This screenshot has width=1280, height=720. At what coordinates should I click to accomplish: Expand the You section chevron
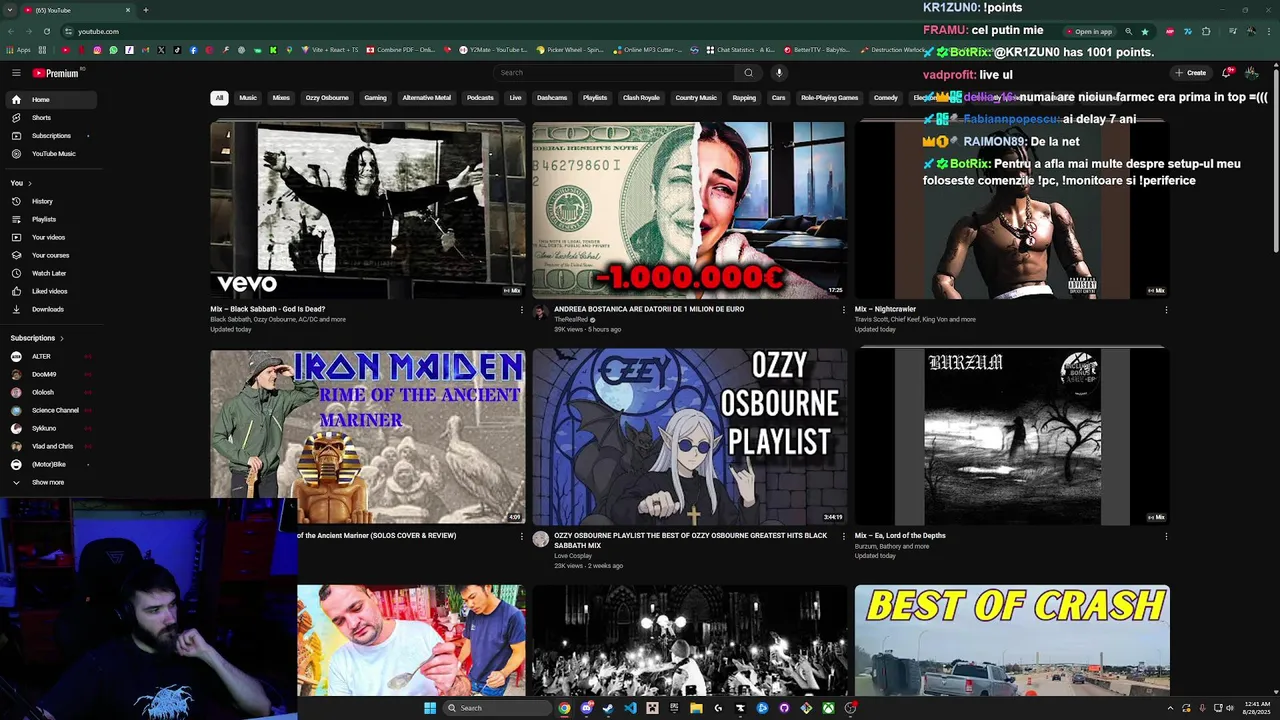(x=30, y=183)
